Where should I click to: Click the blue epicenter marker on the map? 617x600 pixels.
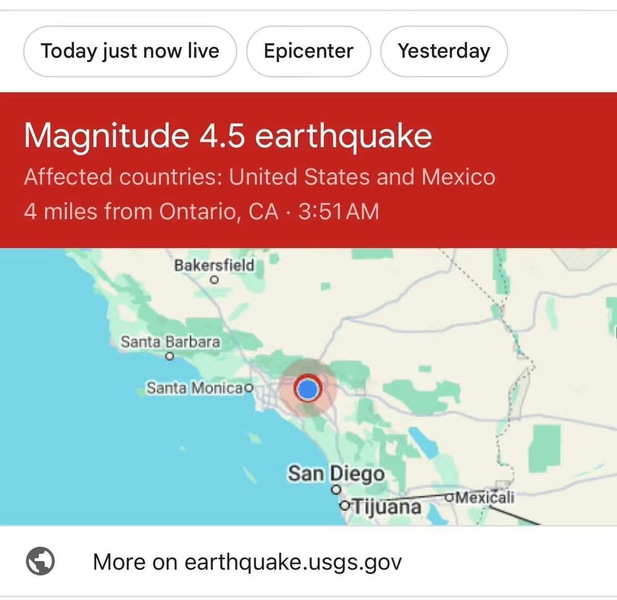click(x=308, y=388)
